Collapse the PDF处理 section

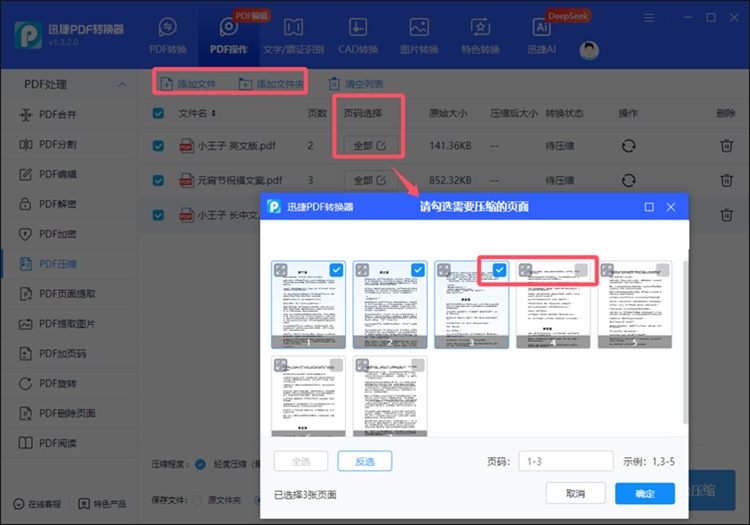click(x=122, y=85)
